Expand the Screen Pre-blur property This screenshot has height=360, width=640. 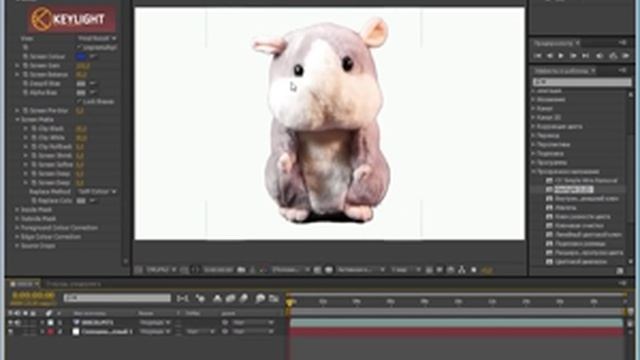point(17,111)
